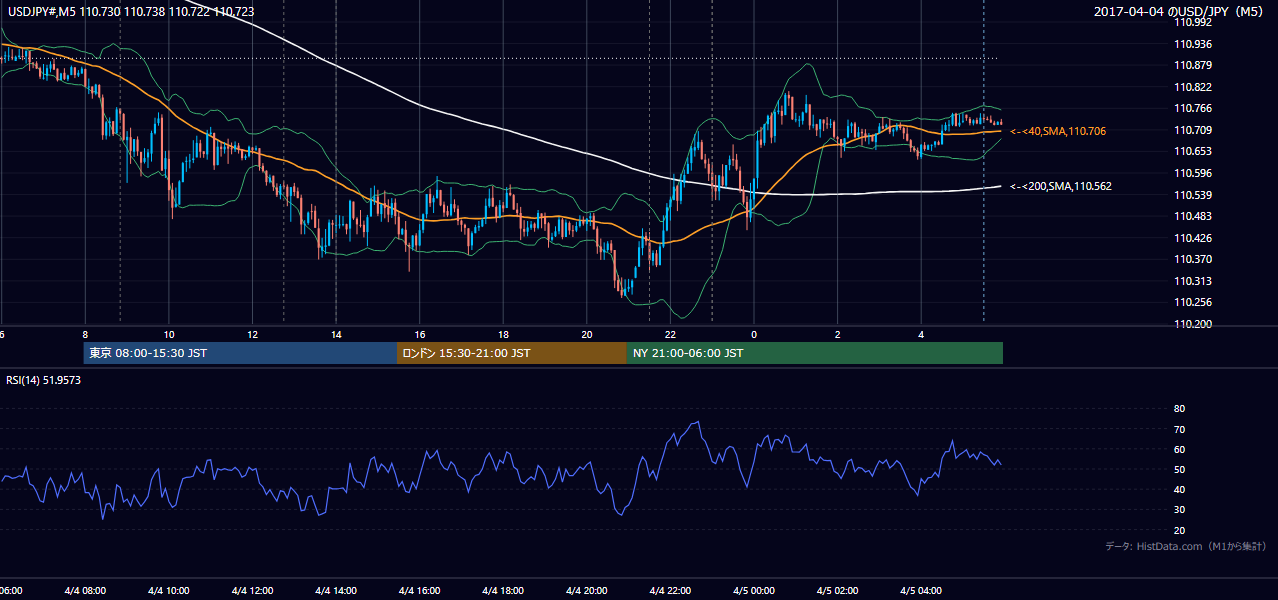1278x600 pixels.
Task: Click the RSI axis value 40
Action: tap(1179, 489)
